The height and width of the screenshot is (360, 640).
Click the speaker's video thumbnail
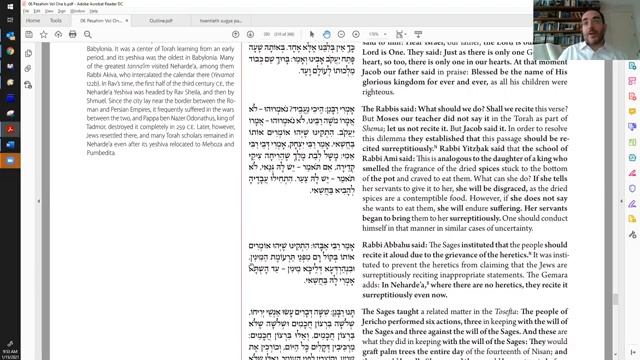[x=587, y=30]
